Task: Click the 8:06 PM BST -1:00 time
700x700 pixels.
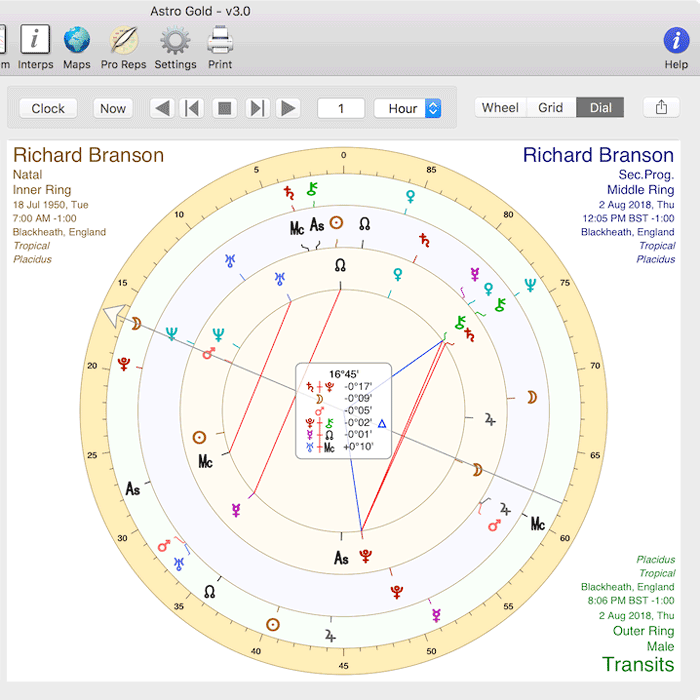Action: click(631, 600)
